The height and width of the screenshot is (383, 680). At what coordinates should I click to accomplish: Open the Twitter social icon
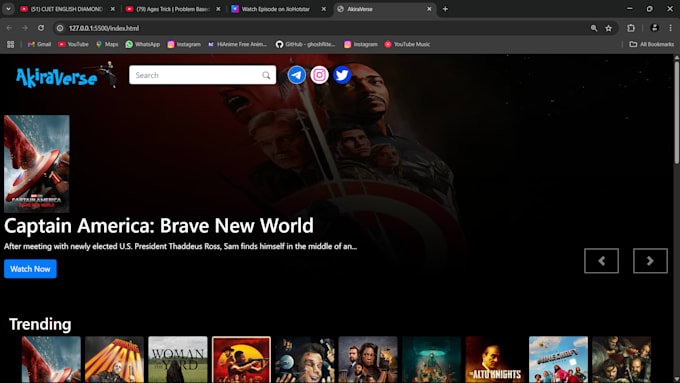click(342, 75)
